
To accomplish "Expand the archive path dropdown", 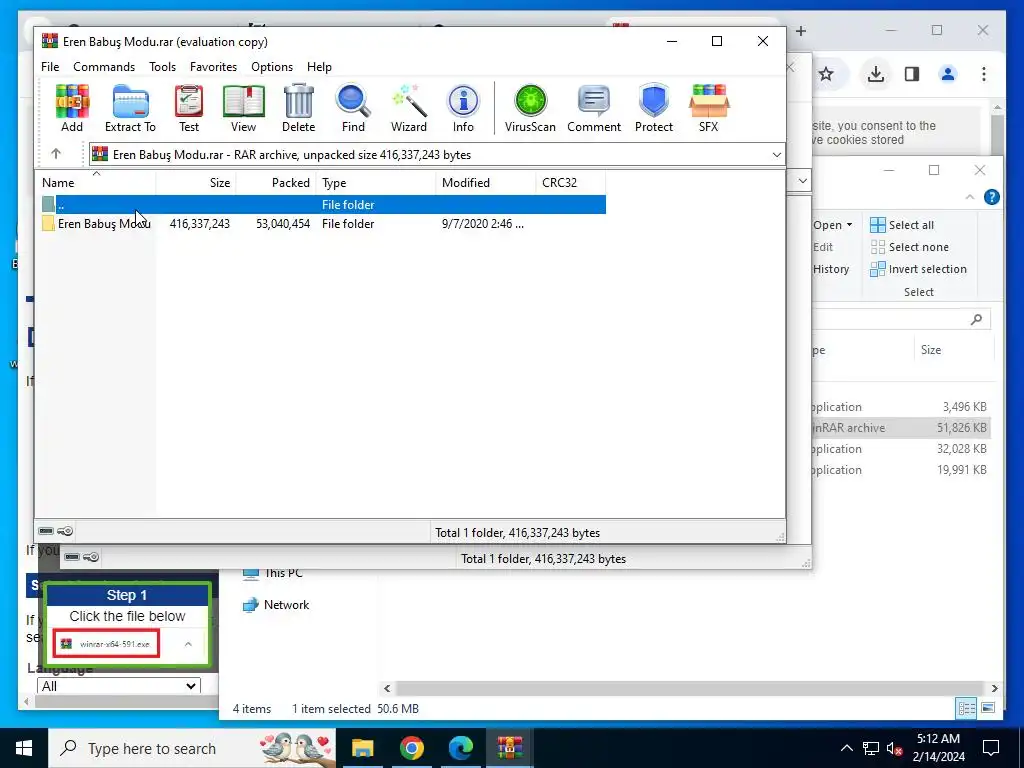I will coord(776,155).
